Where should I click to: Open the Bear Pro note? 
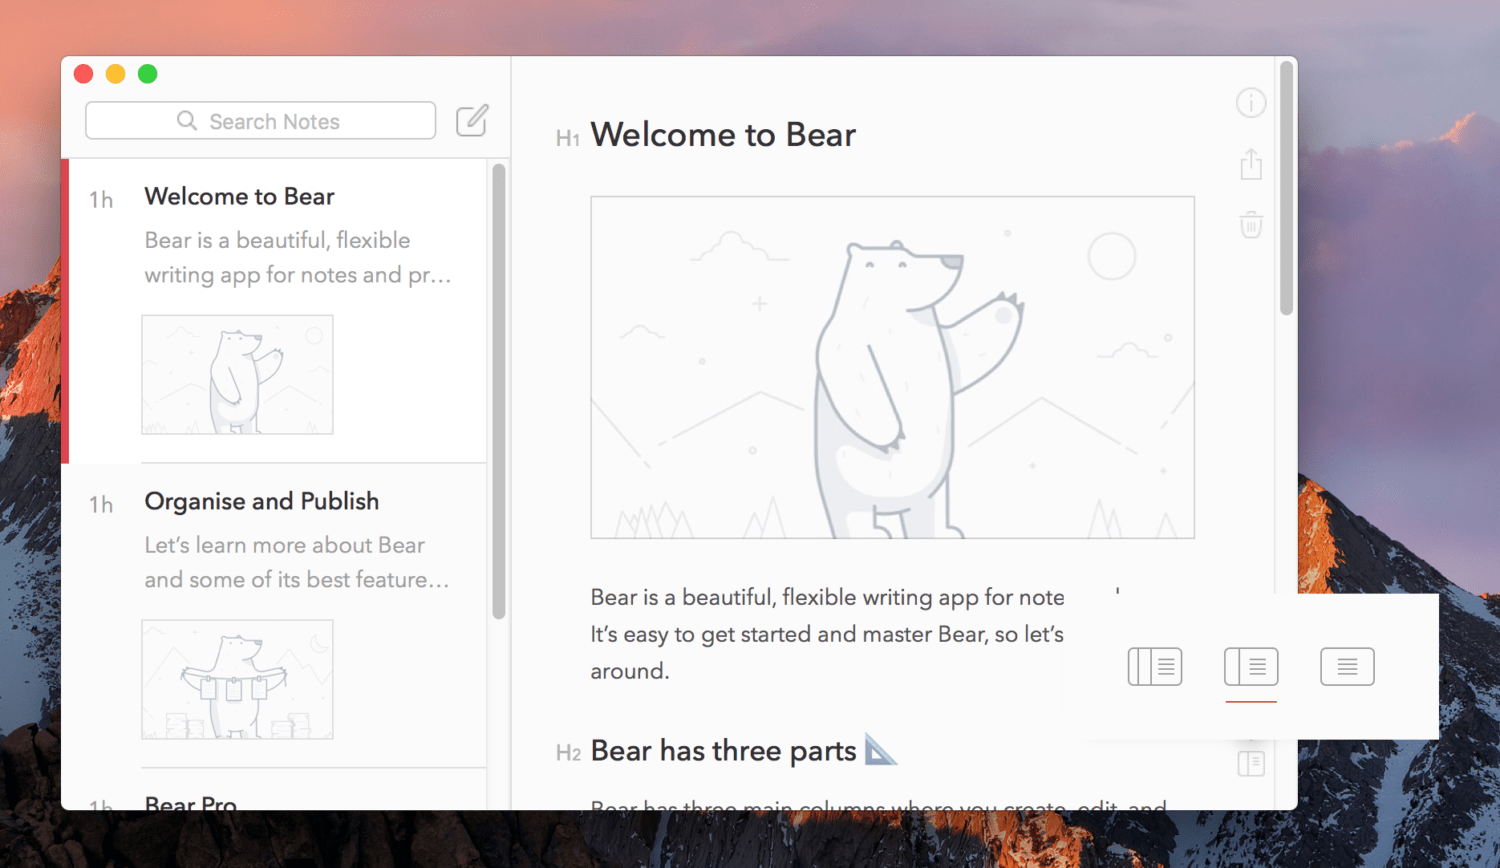[x=190, y=802]
